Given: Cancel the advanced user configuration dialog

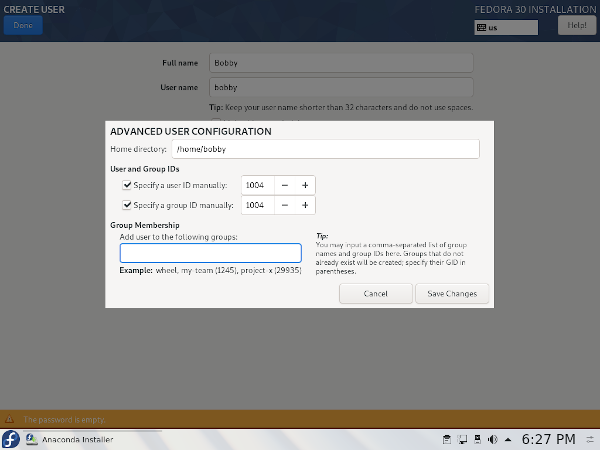Looking at the screenshot, I should coord(376,294).
